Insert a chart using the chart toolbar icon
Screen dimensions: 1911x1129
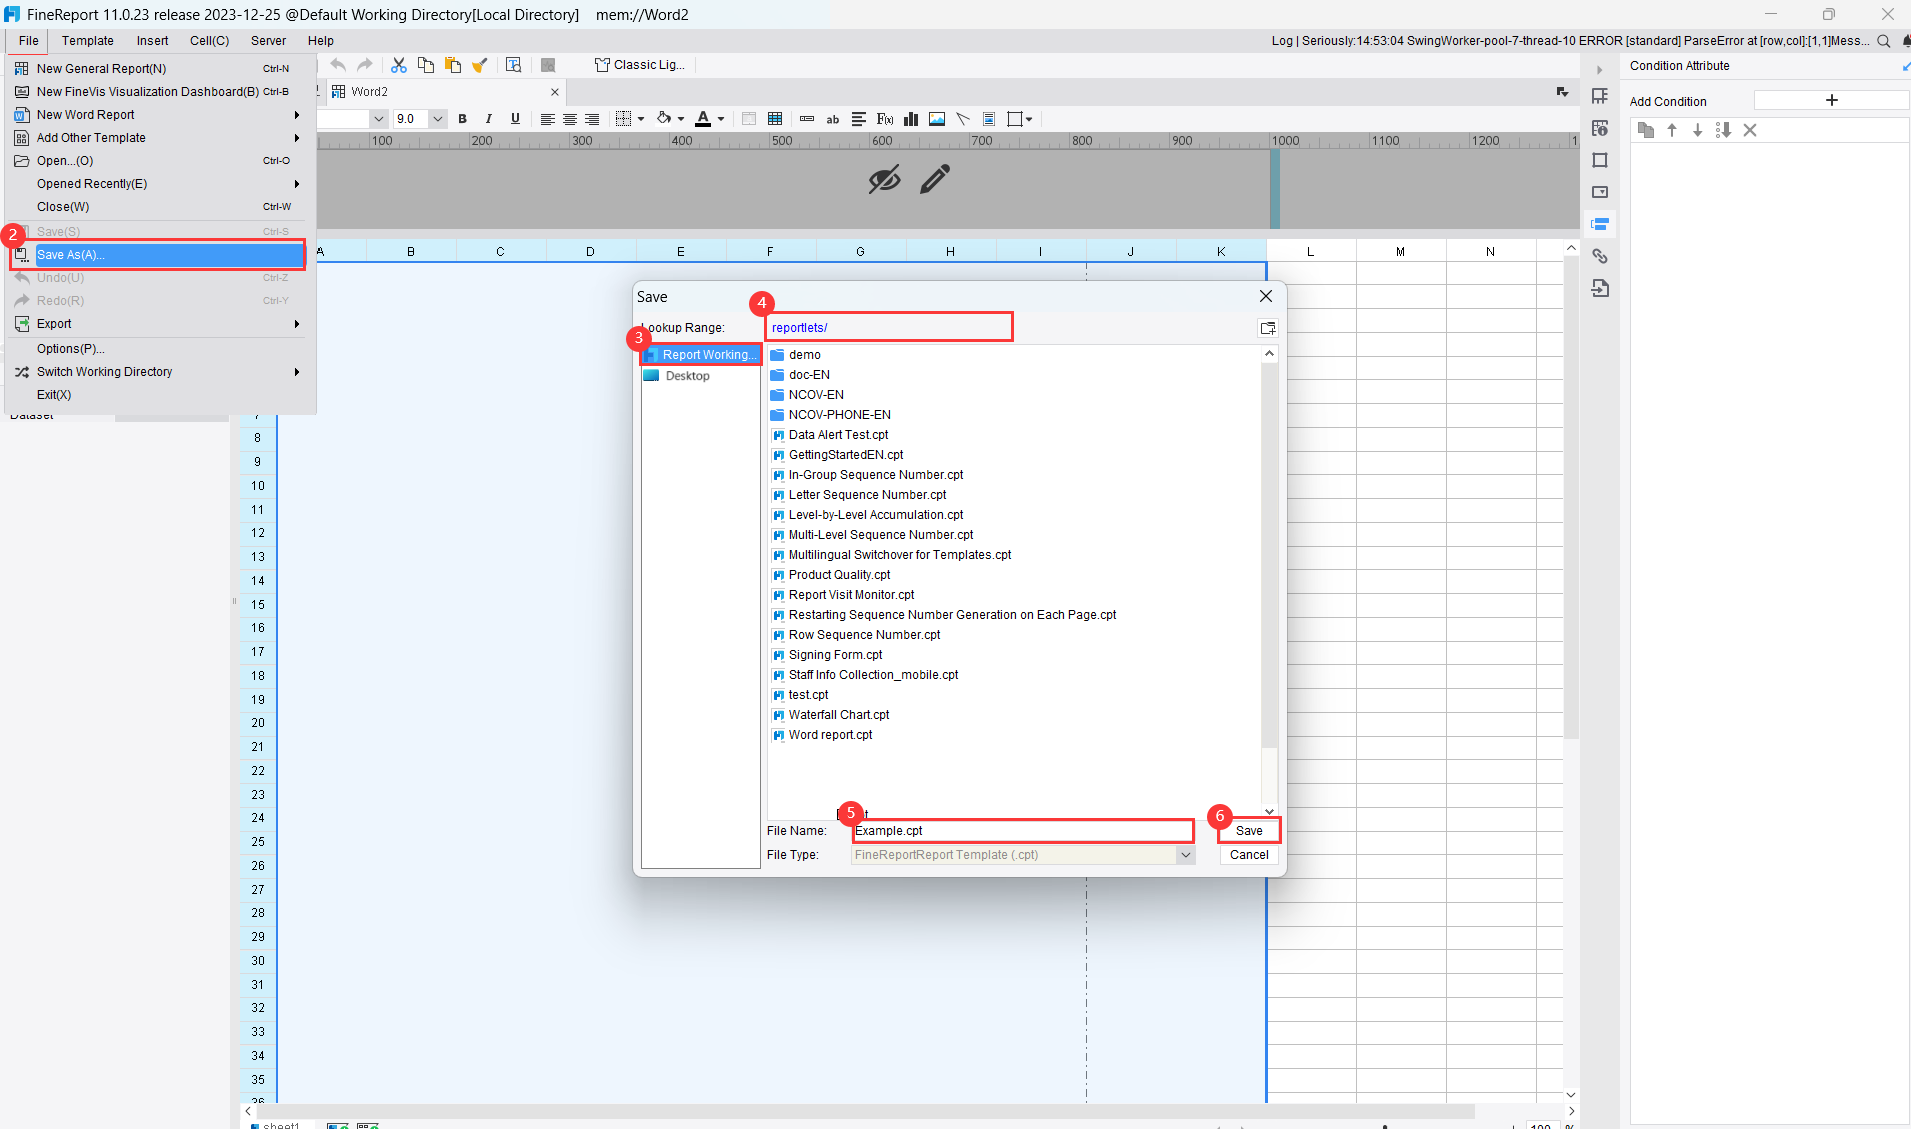tap(910, 118)
